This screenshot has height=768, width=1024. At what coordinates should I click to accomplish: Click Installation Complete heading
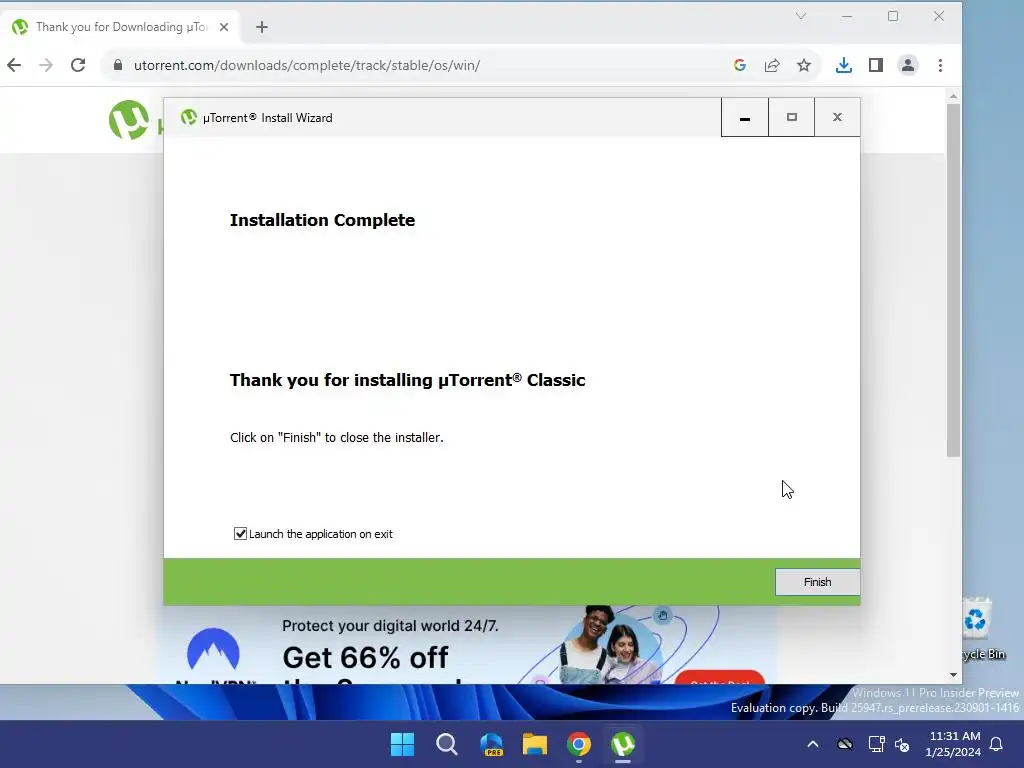(x=322, y=220)
